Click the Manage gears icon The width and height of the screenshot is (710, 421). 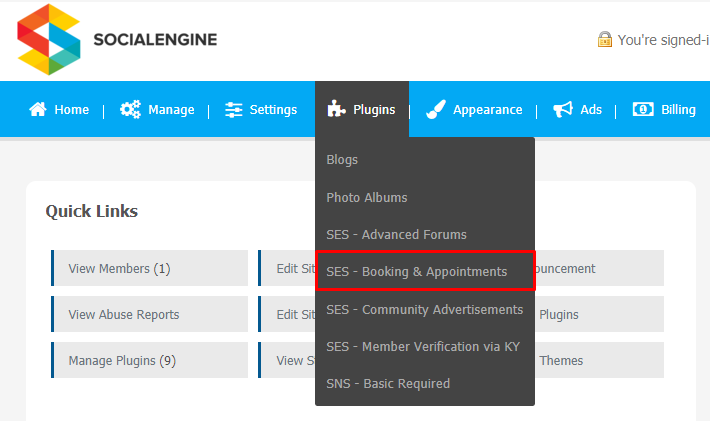130,109
